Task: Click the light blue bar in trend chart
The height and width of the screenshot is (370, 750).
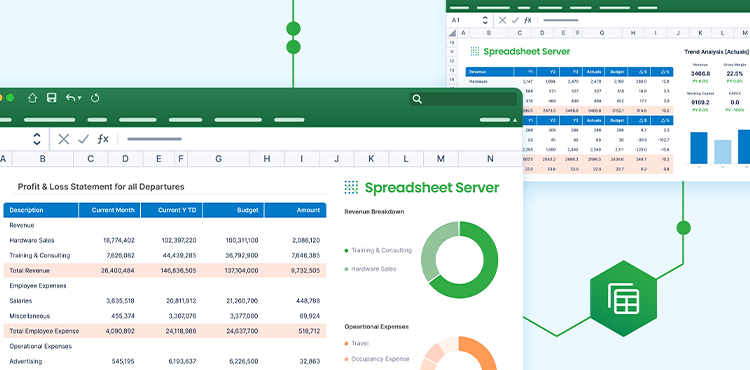Action: click(x=723, y=152)
